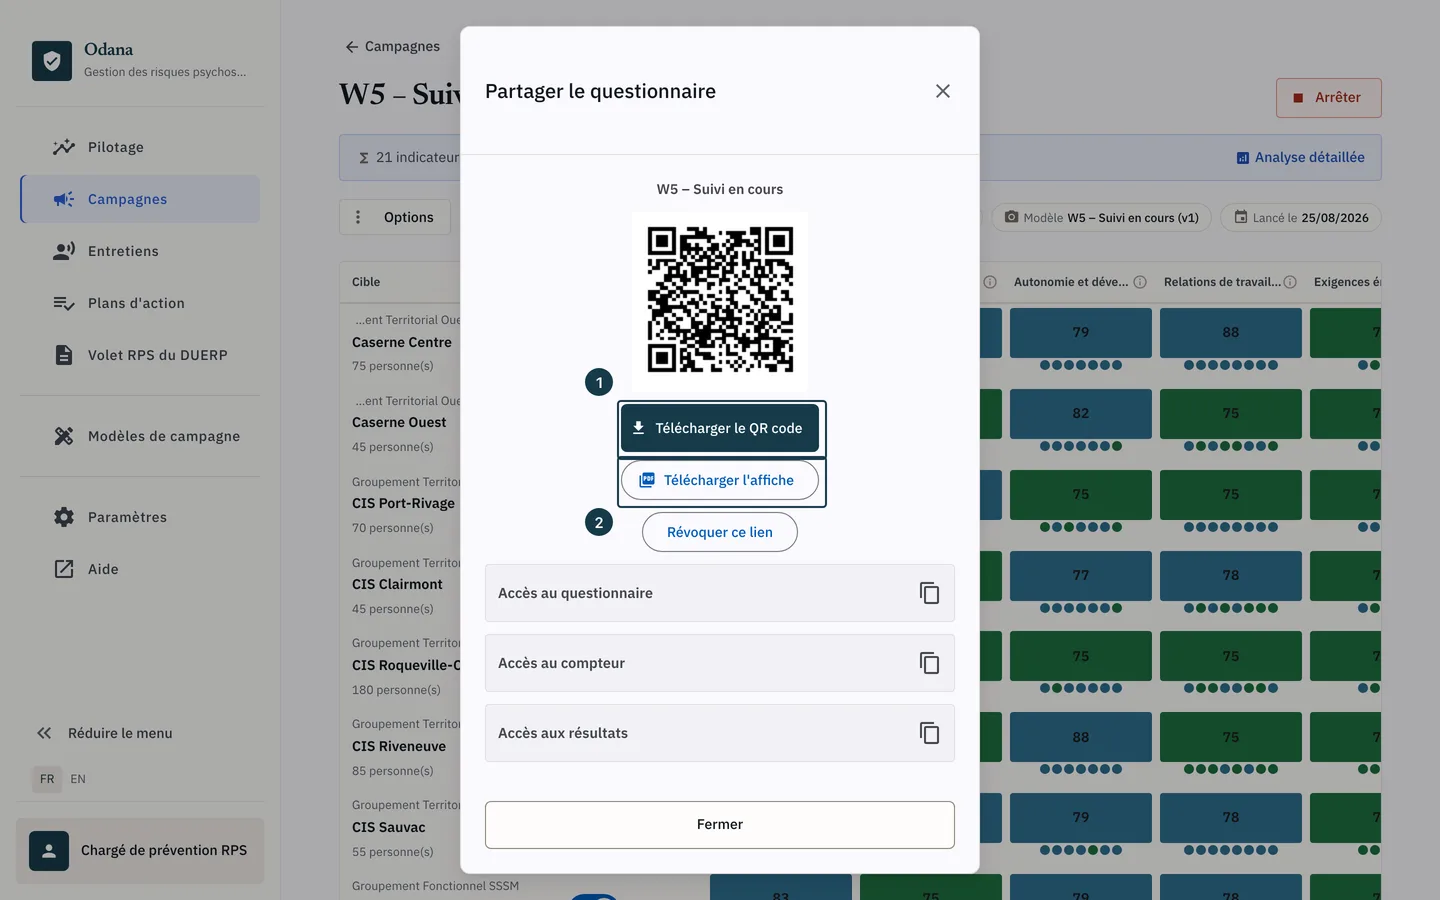
Task: Switch language to FR
Action: click(x=47, y=779)
